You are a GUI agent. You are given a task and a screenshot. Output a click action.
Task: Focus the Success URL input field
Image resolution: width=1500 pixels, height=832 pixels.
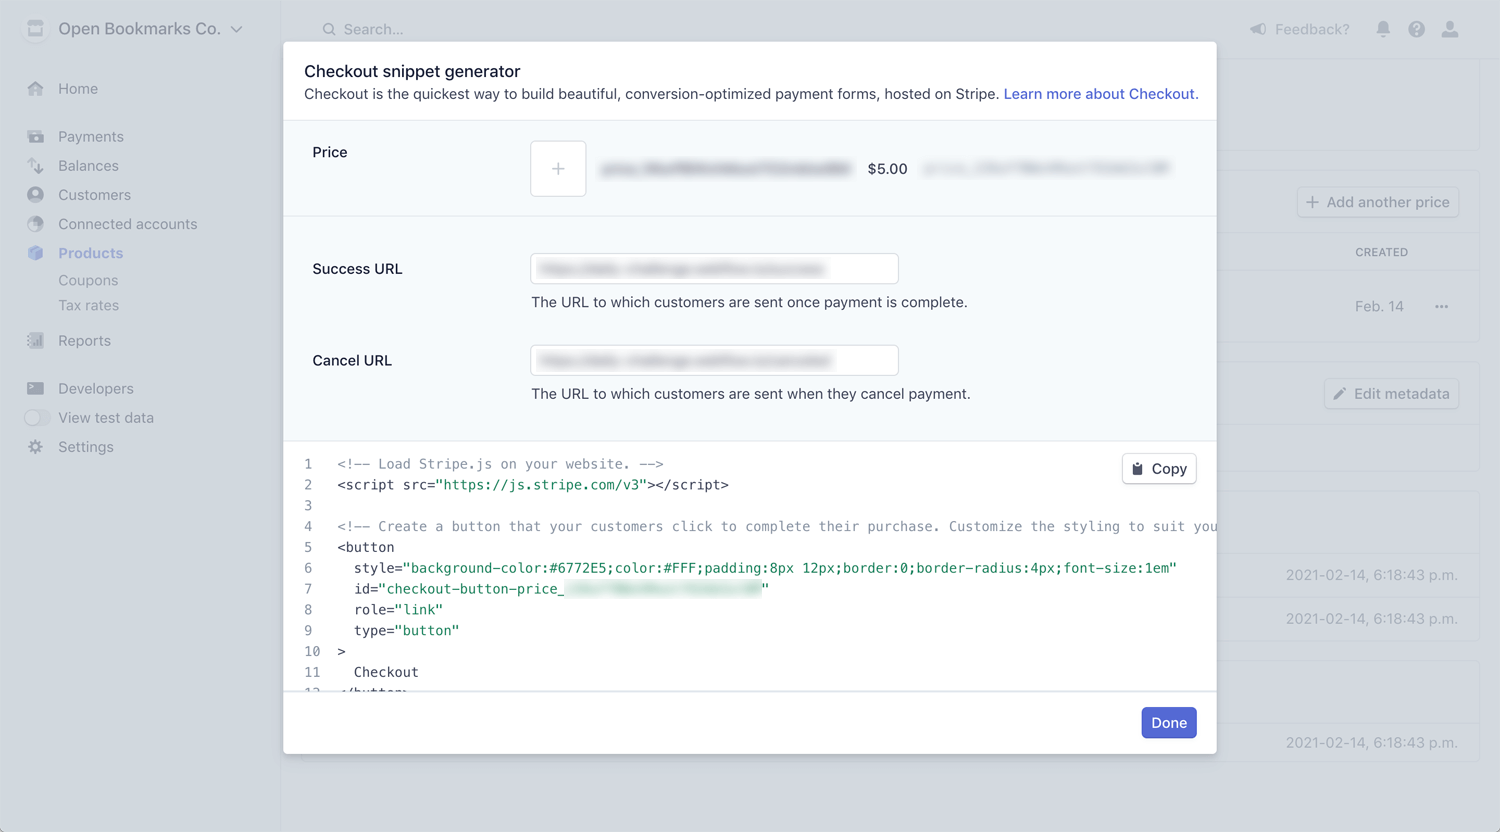(x=714, y=269)
